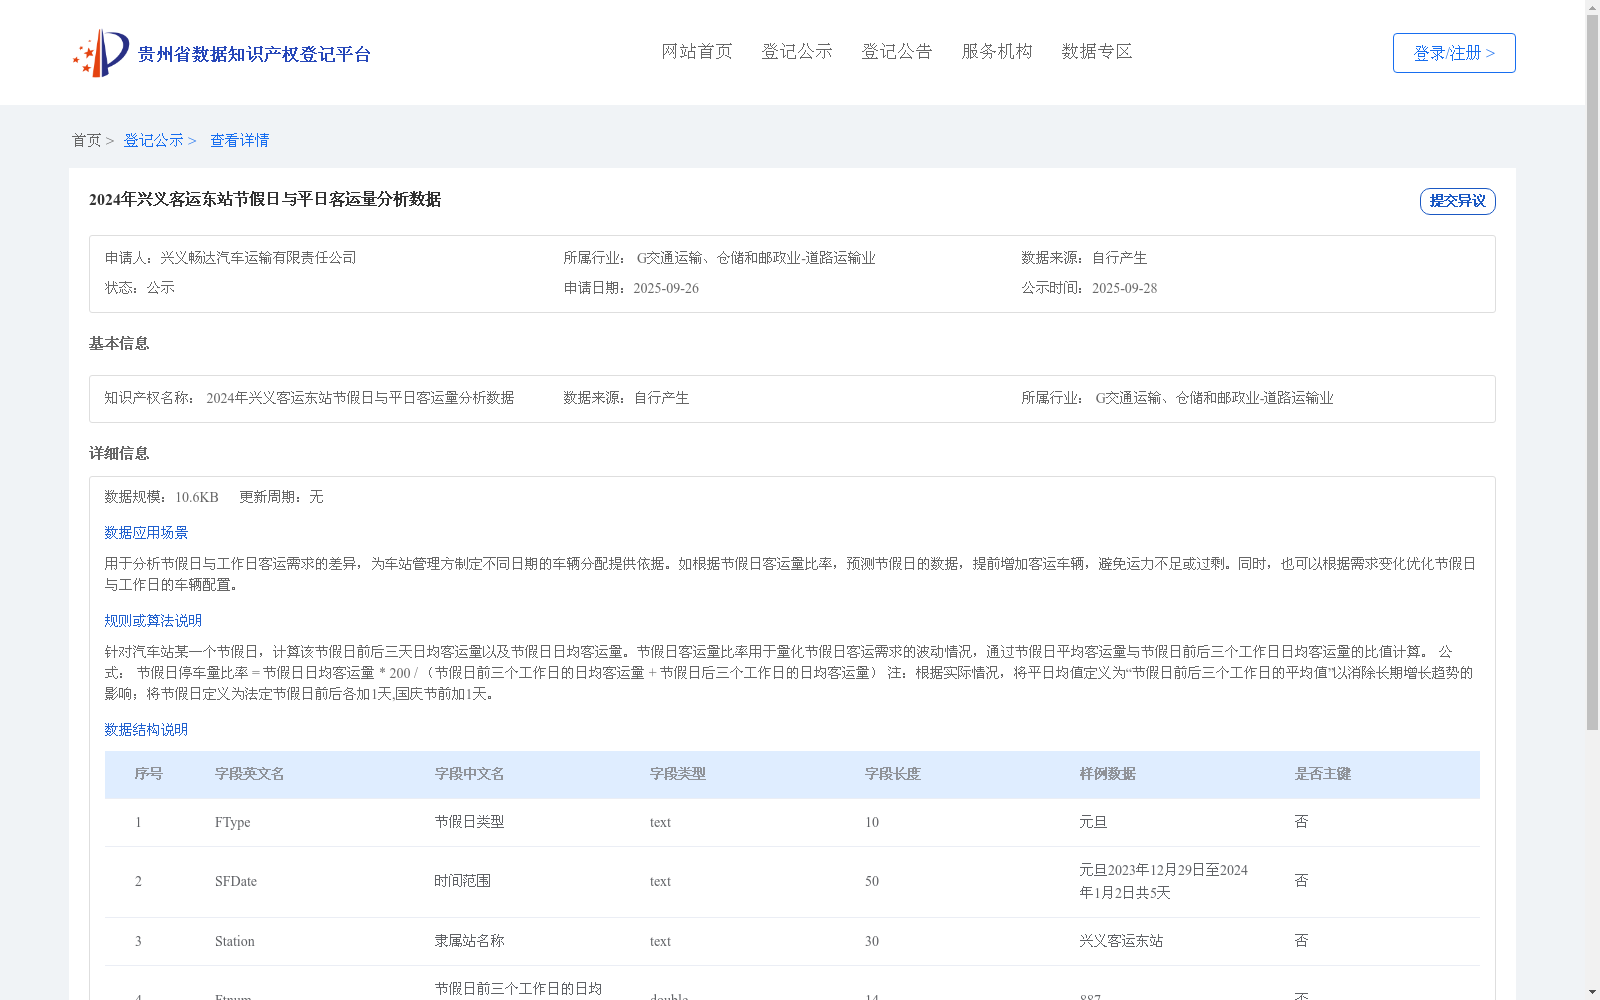
Task: Select the page title 2024年兴义客运东站节假日与平日客运量分析数据
Action: pos(265,200)
